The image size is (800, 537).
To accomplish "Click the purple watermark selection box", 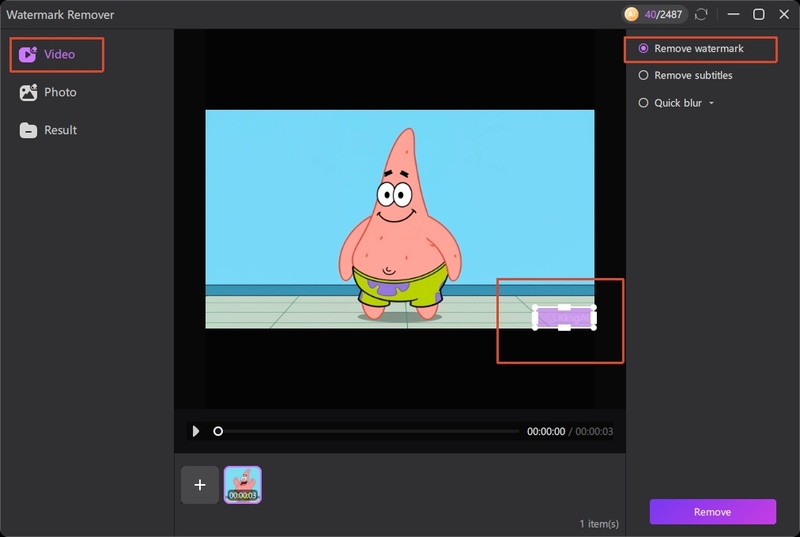I will (564, 318).
